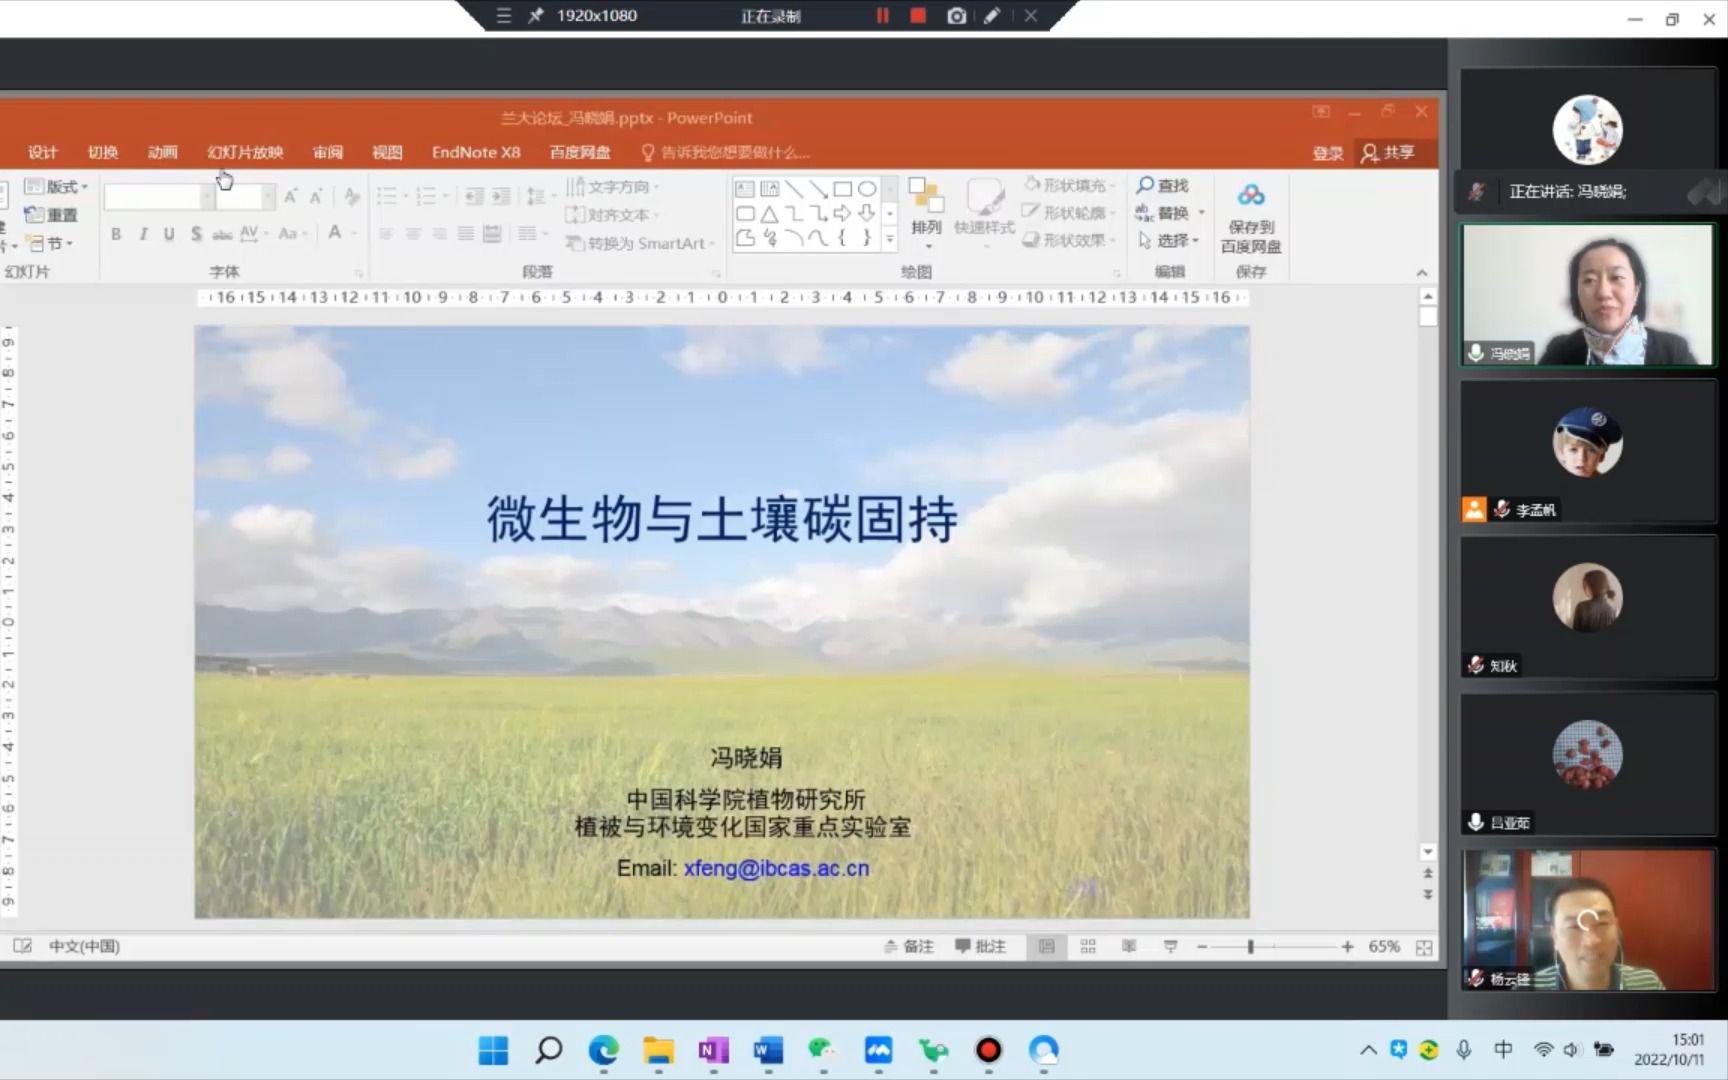Pin the recorder toolbar
The width and height of the screenshot is (1728, 1080).
click(536, 16)
